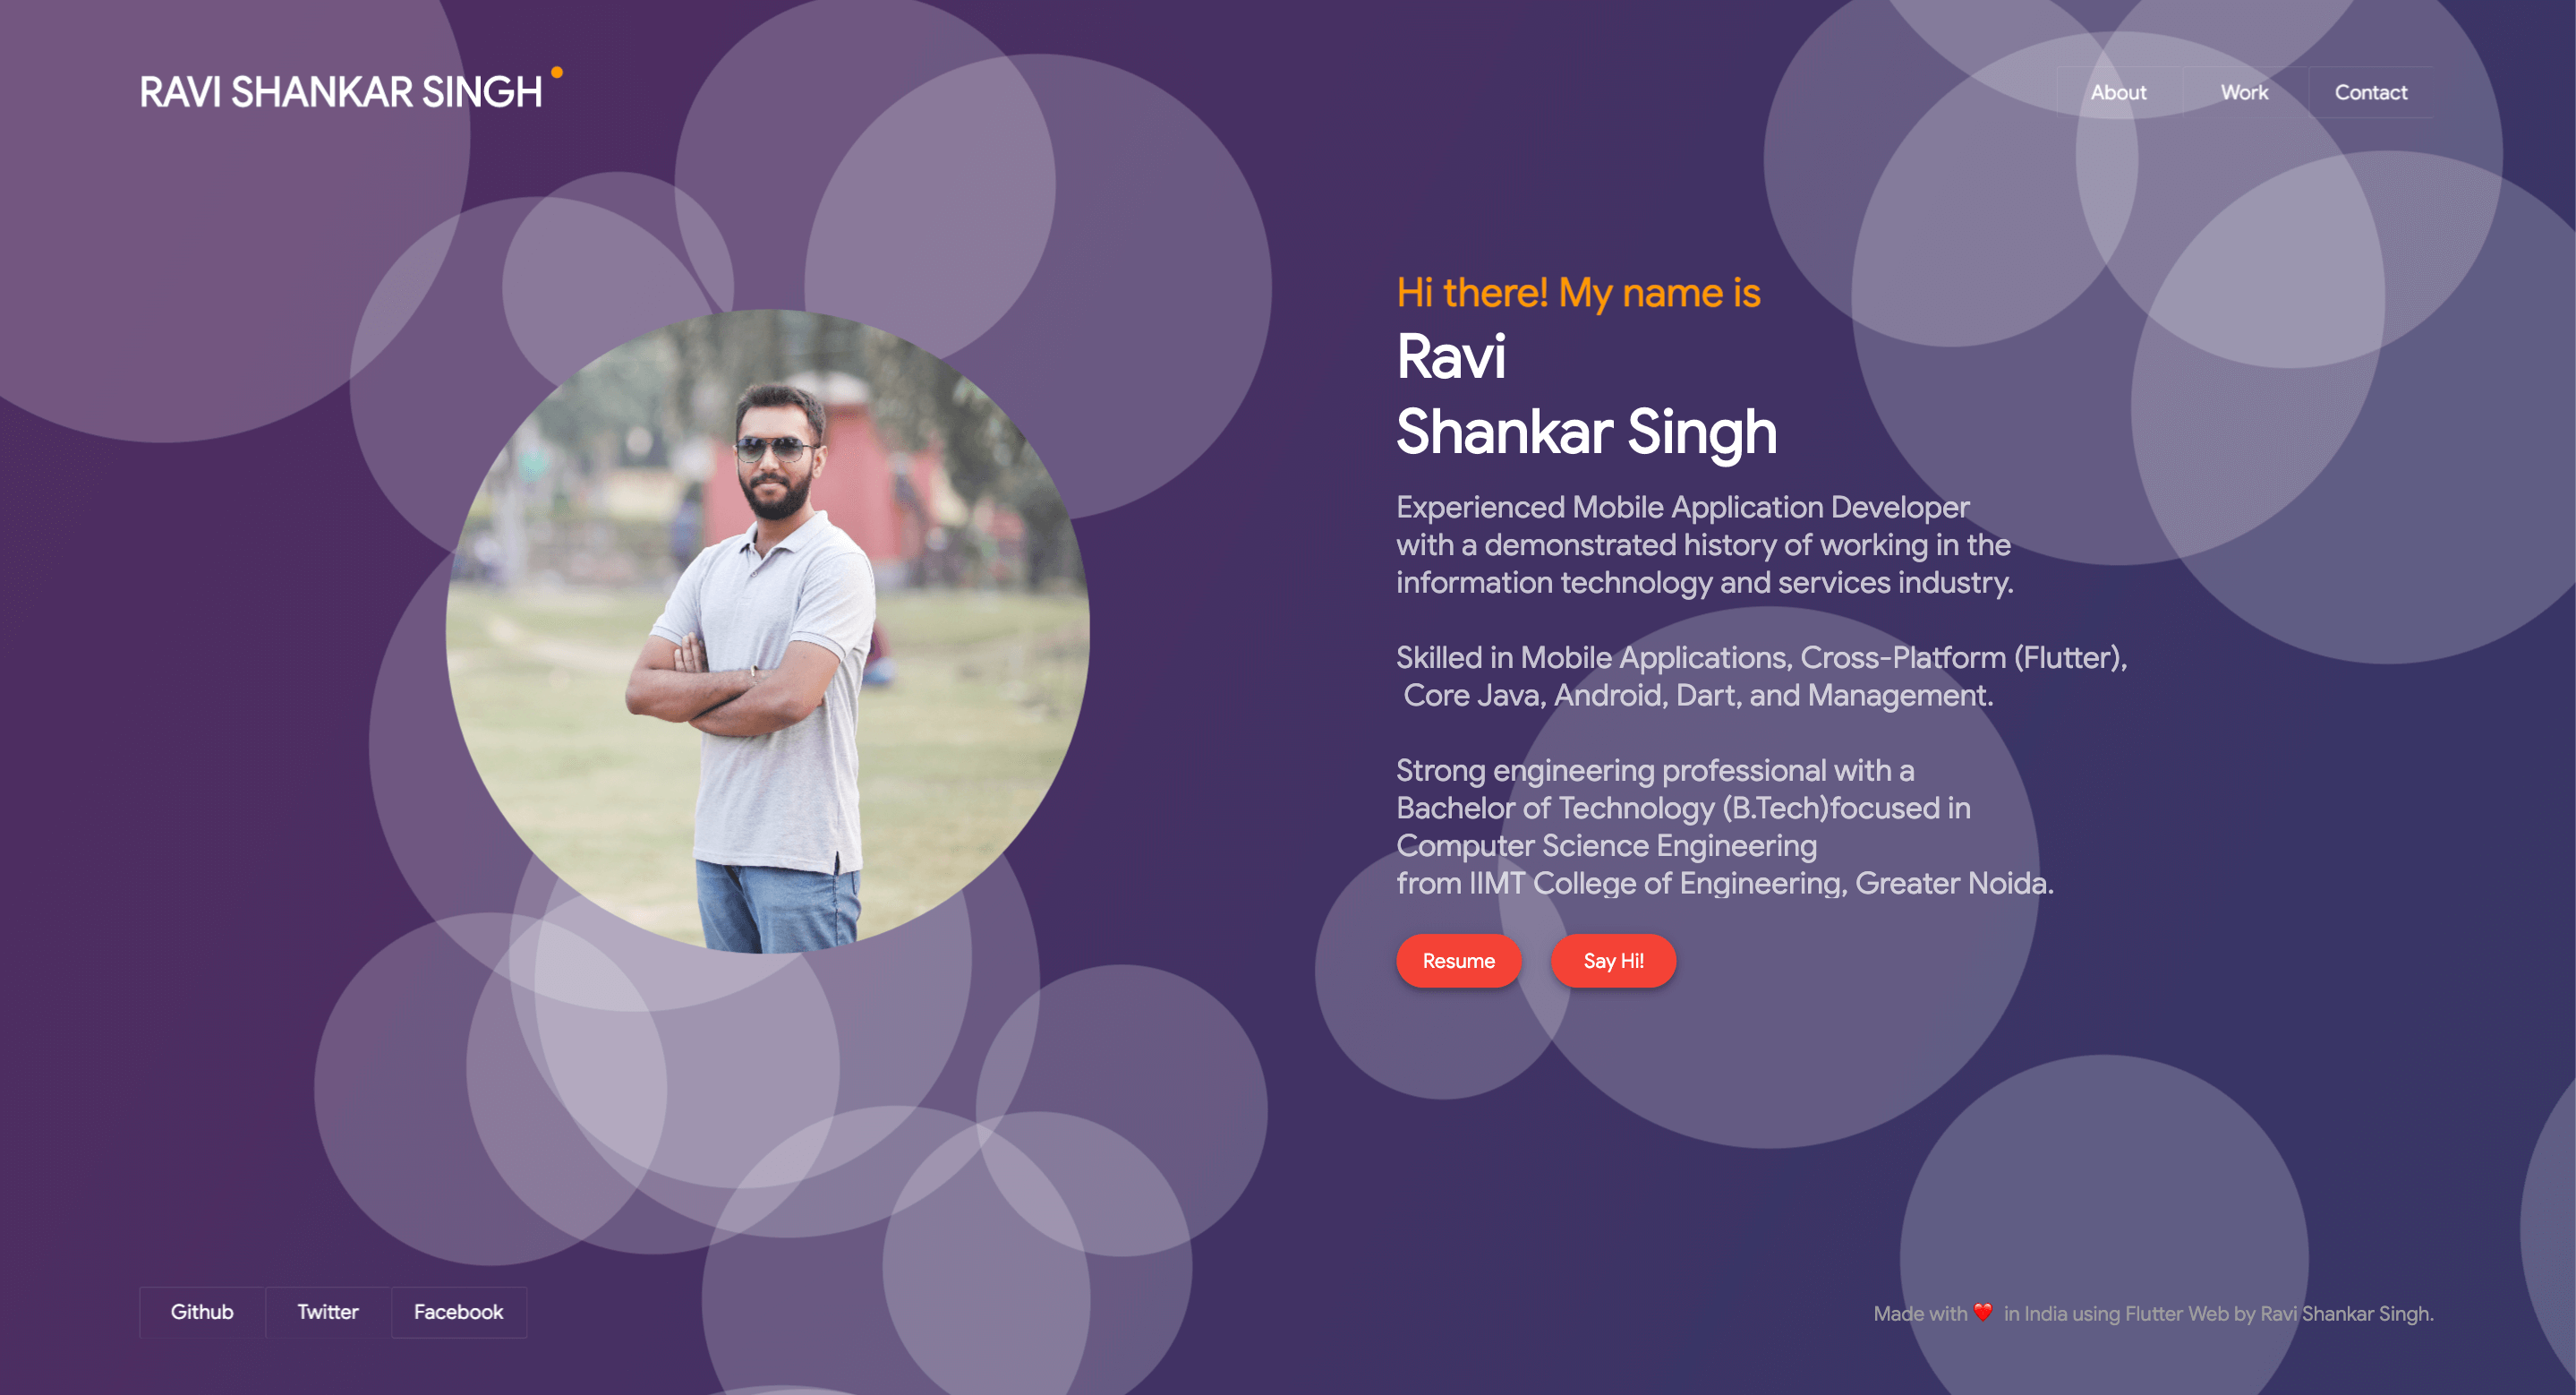Navigate to the About section
The height and width of the screenshot is (1395, 2576).
[x=2116, y=93]
